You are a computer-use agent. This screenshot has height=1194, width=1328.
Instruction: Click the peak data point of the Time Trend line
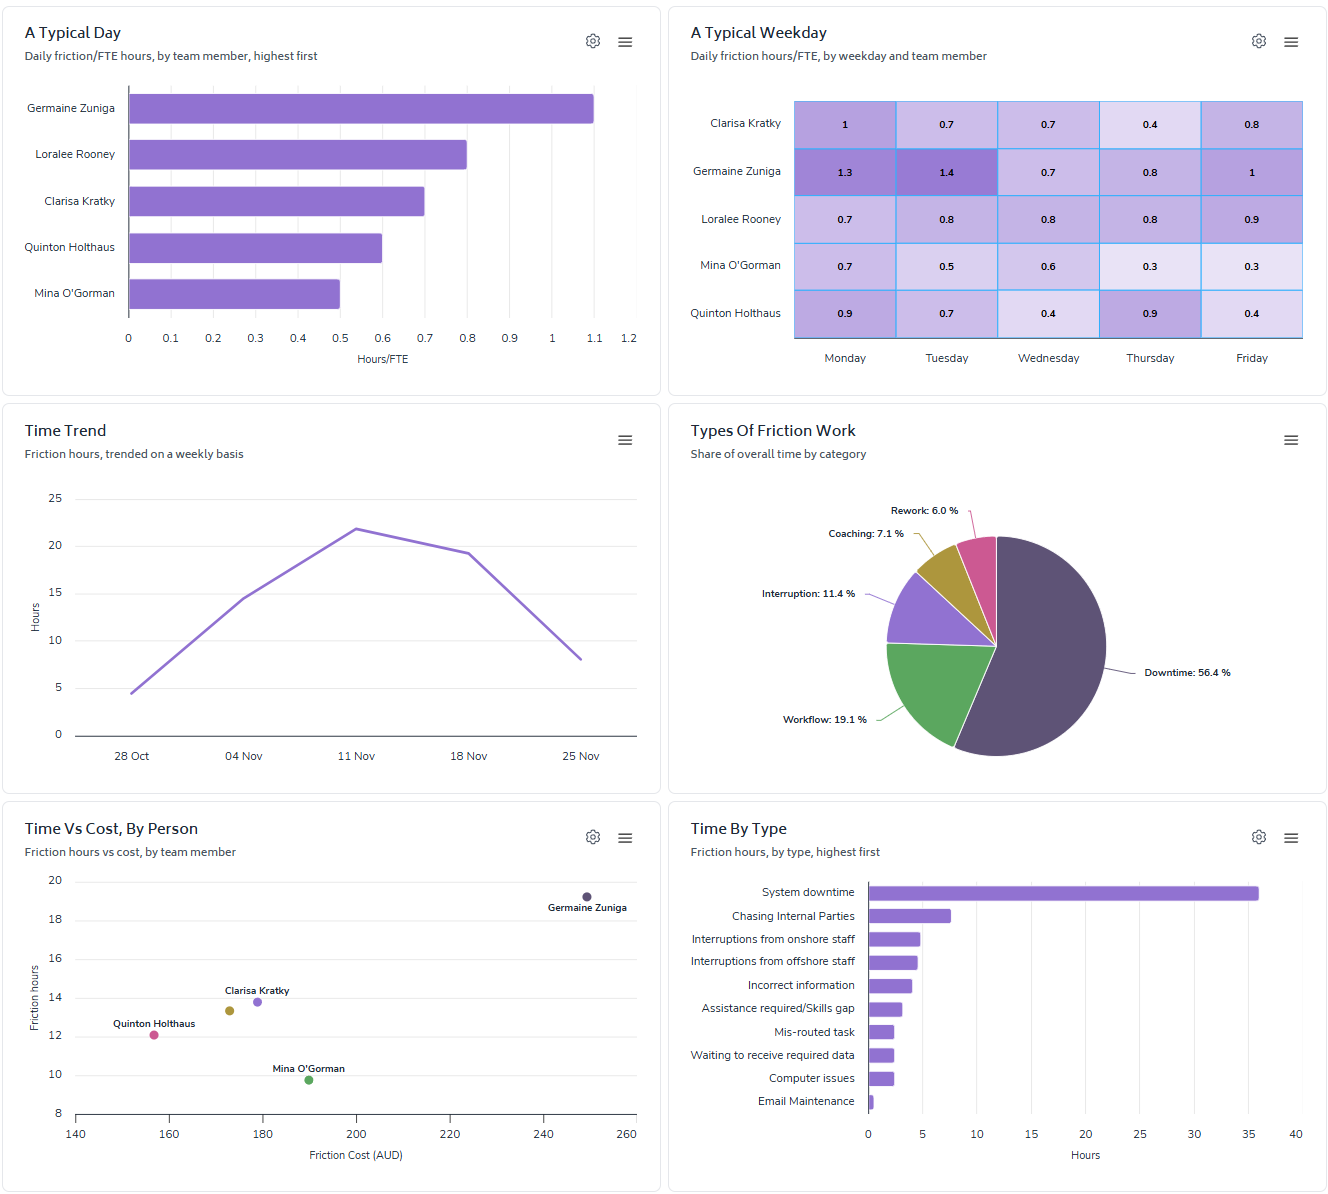tap(356, 529)
